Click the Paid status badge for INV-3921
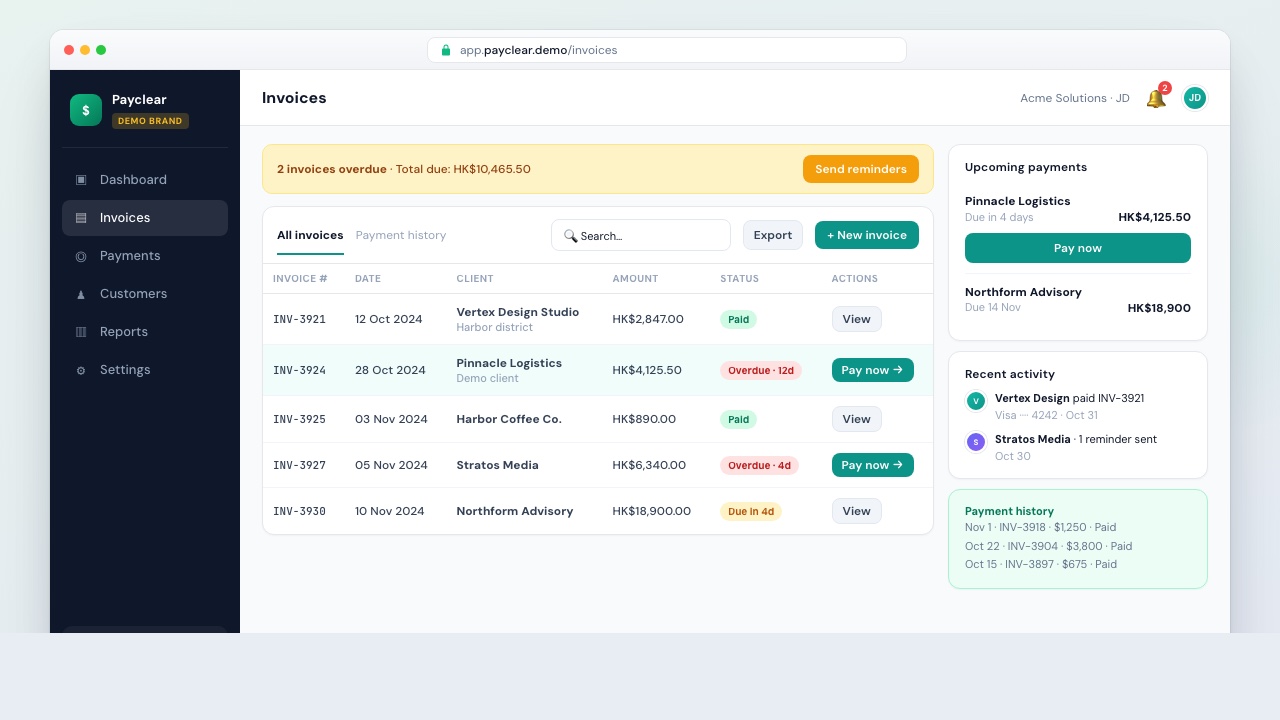 [738, 320]
